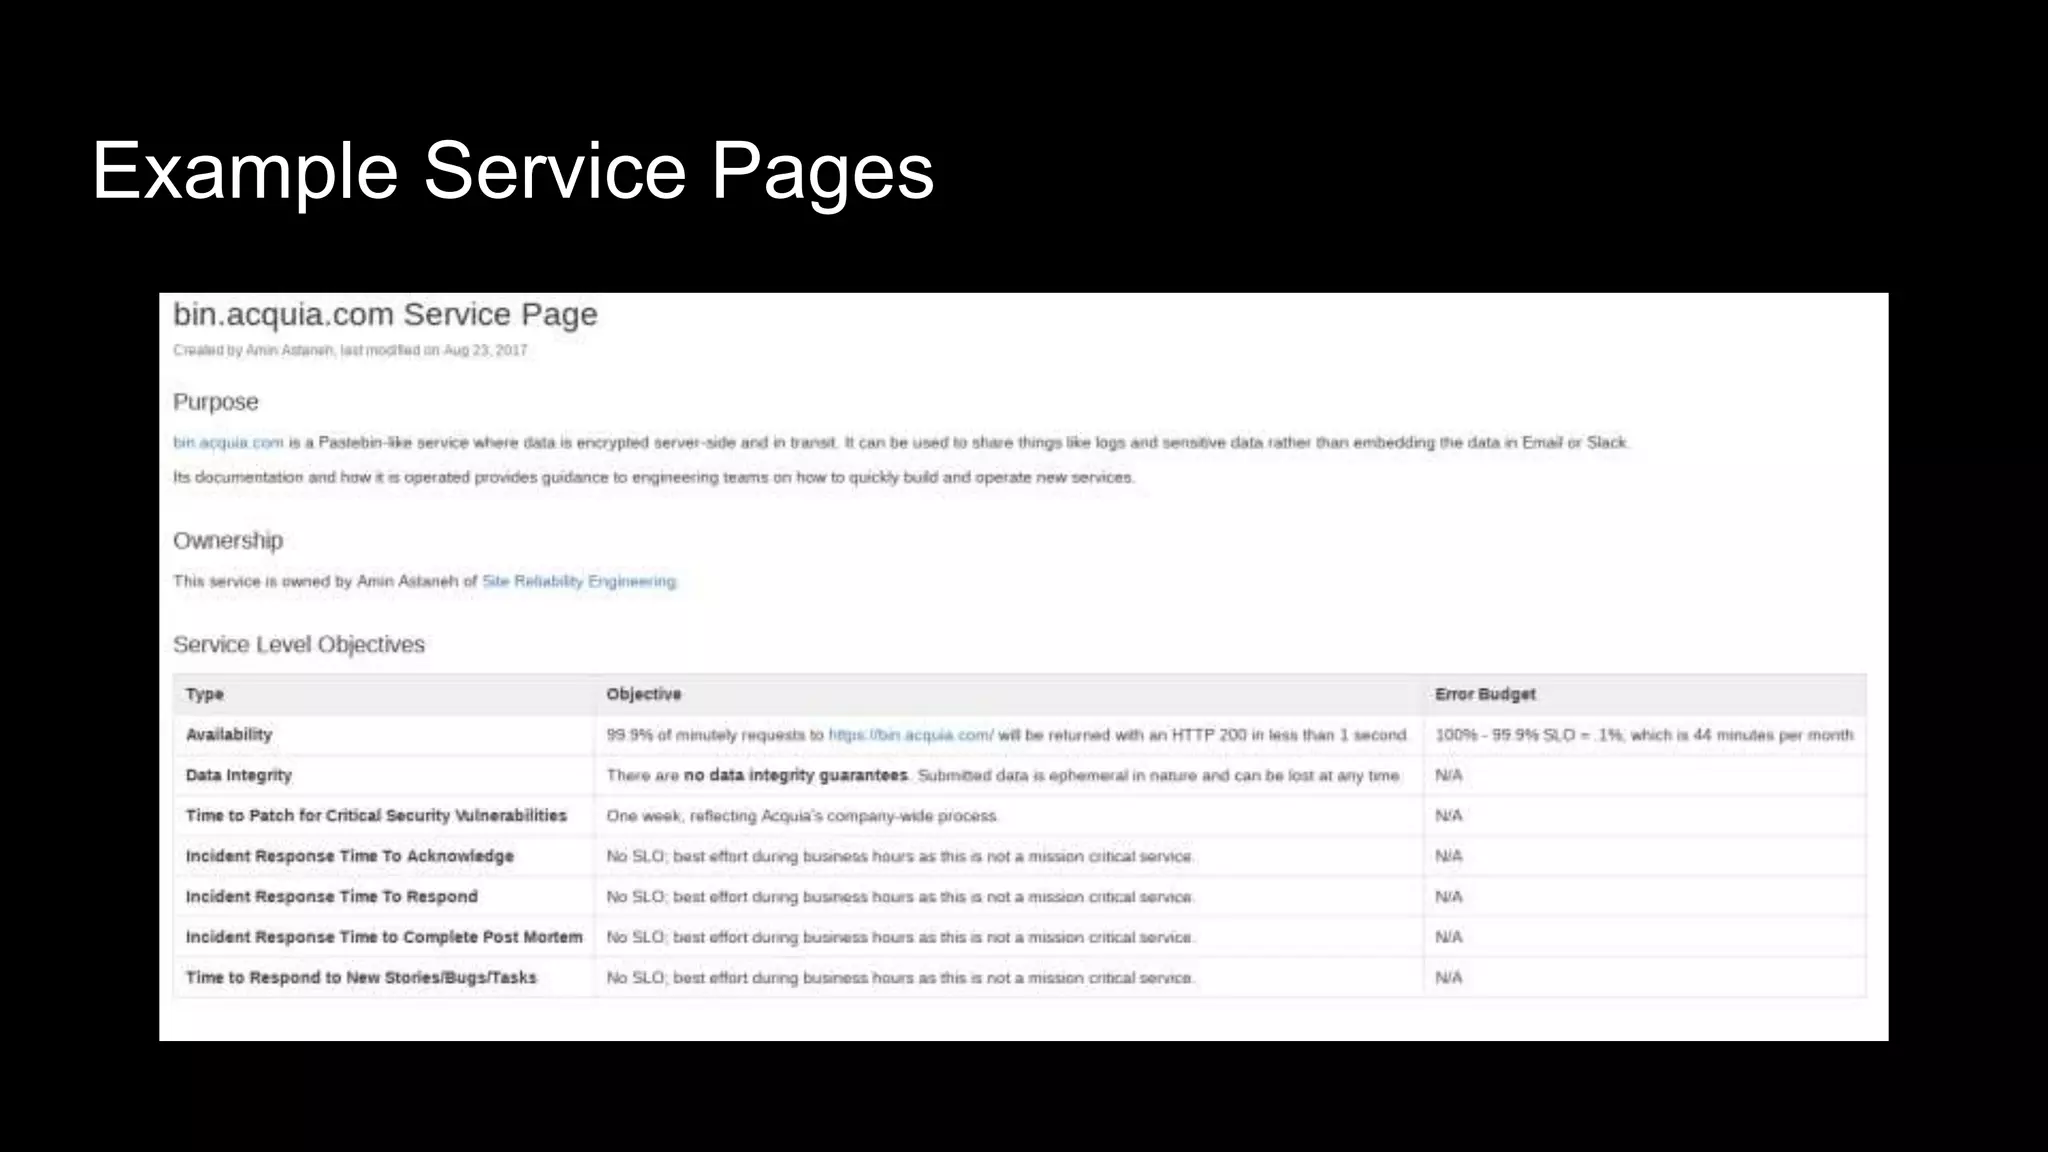The image size is (2048, 1152).
Task: Select the 'Purpose' section heading
Action: [216, 402]
